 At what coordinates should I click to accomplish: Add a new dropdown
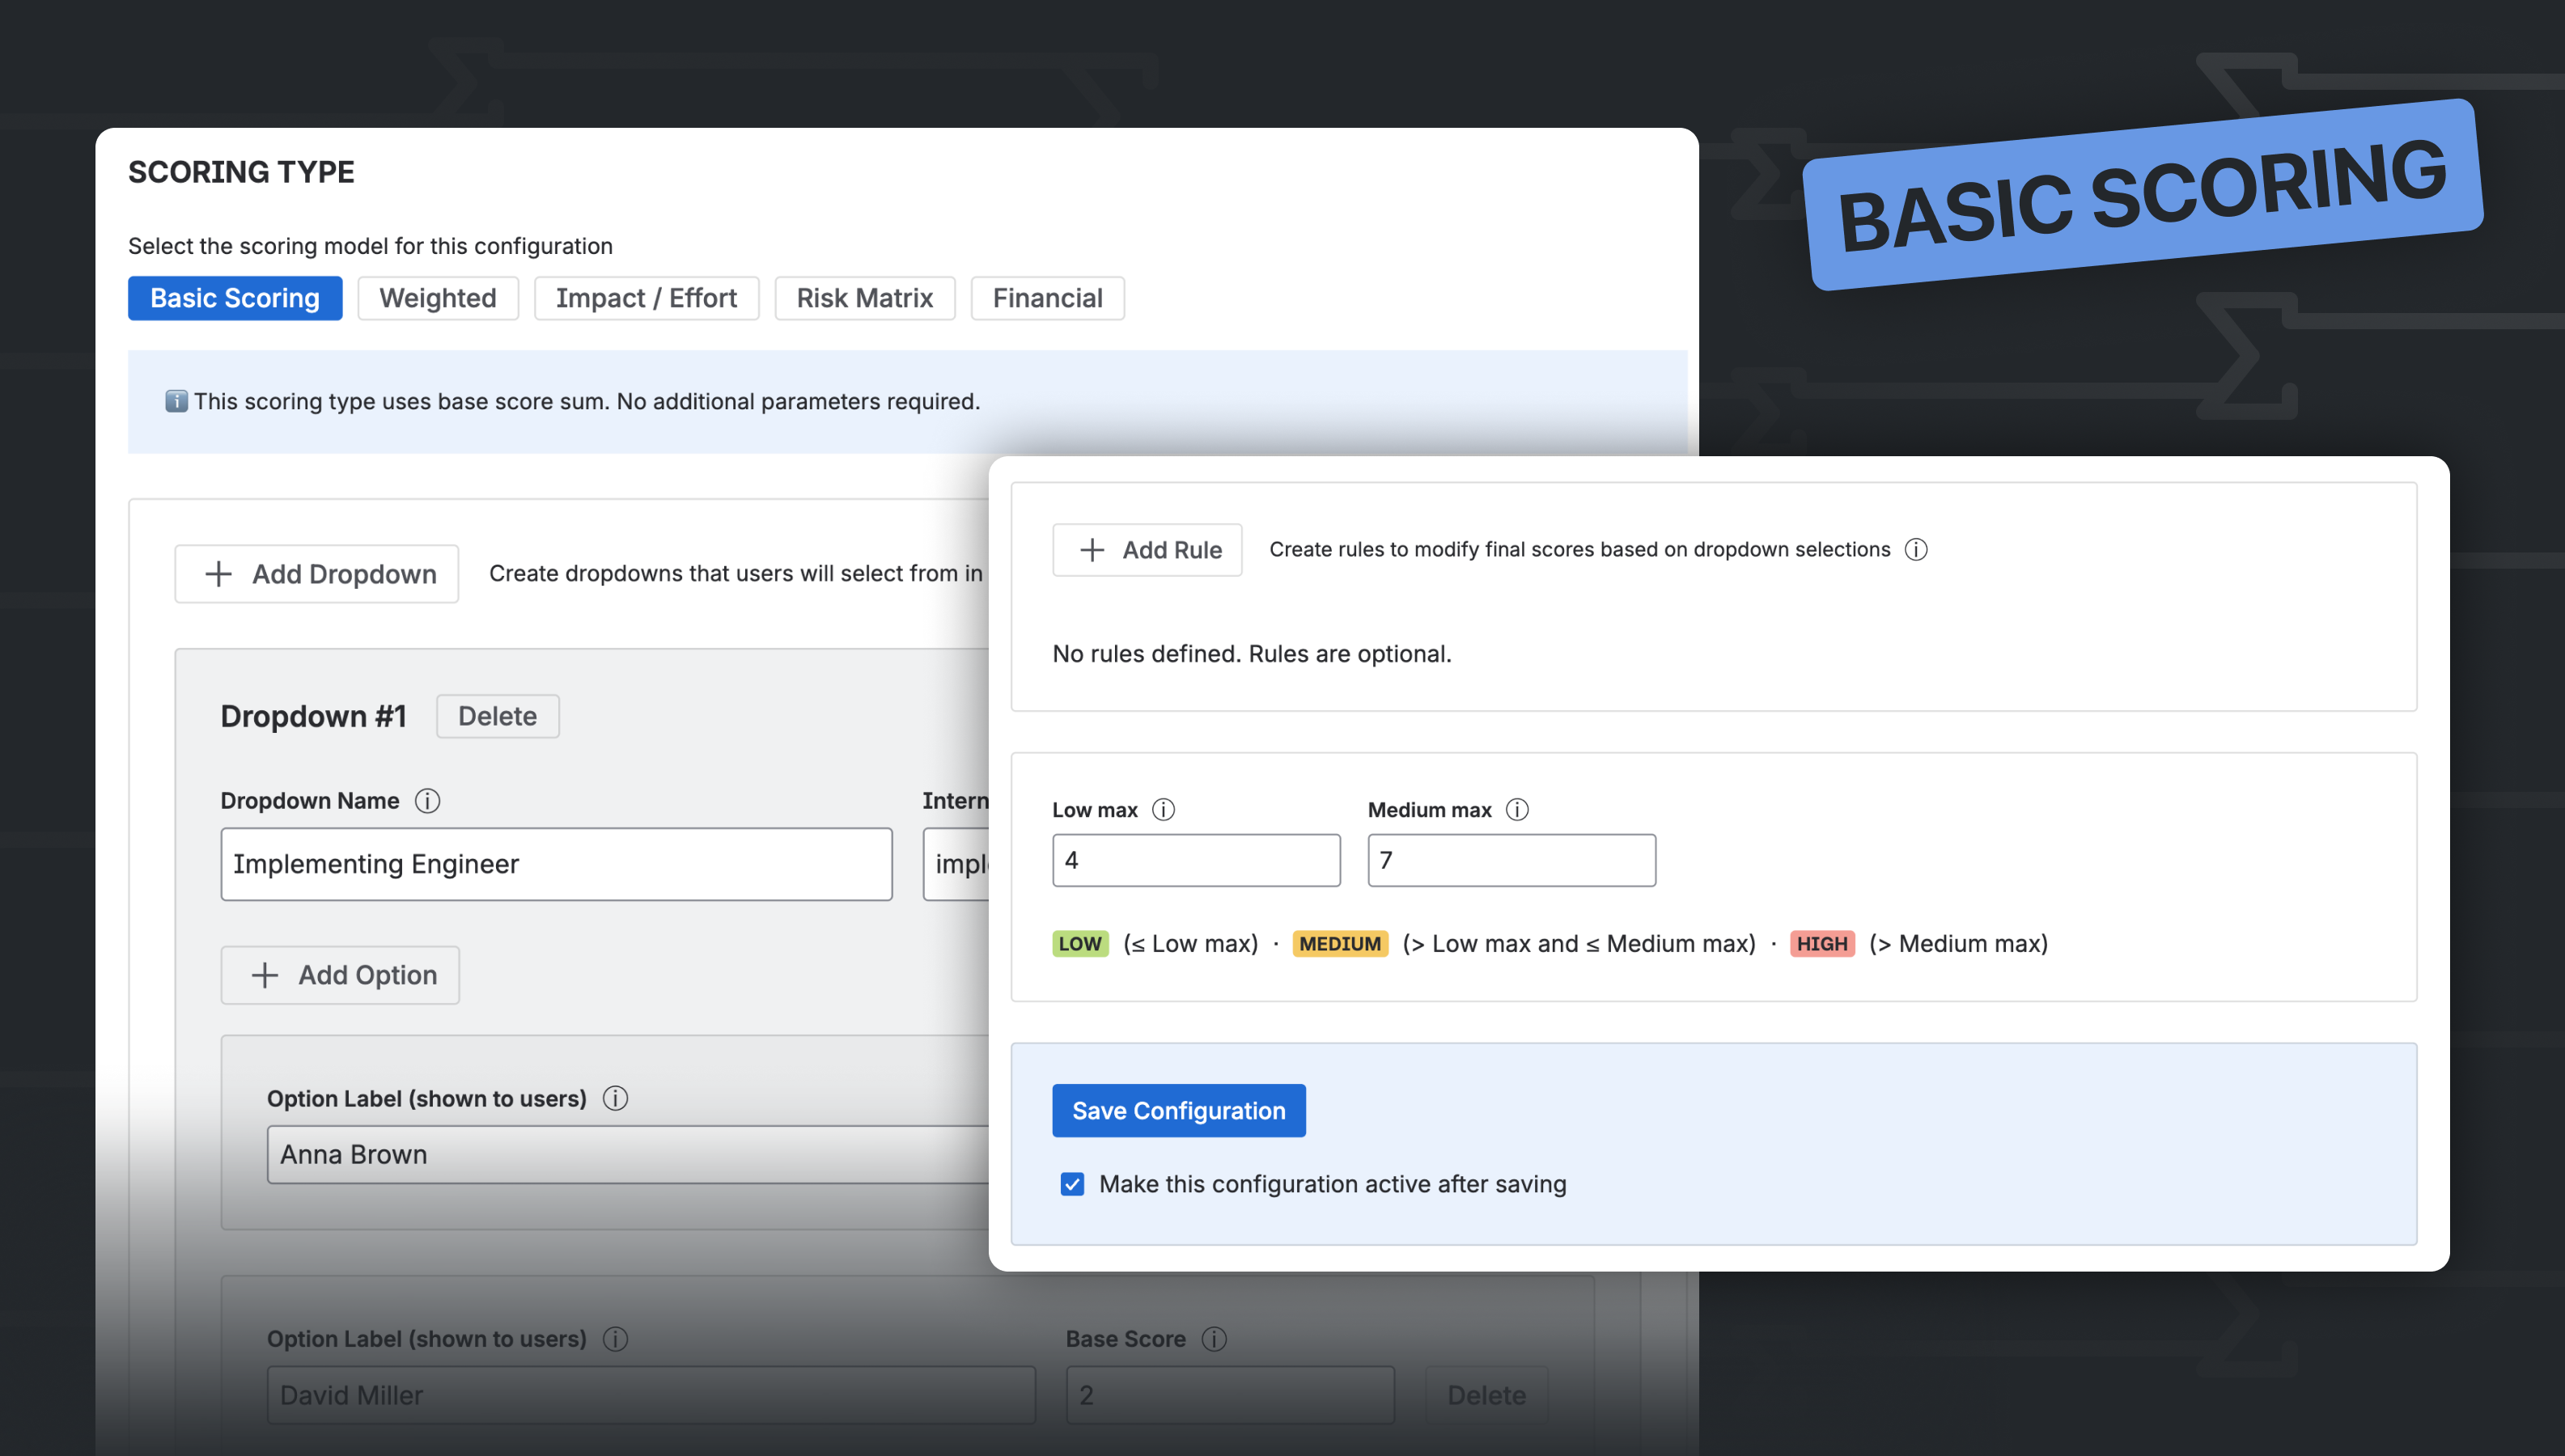point(316,573)
